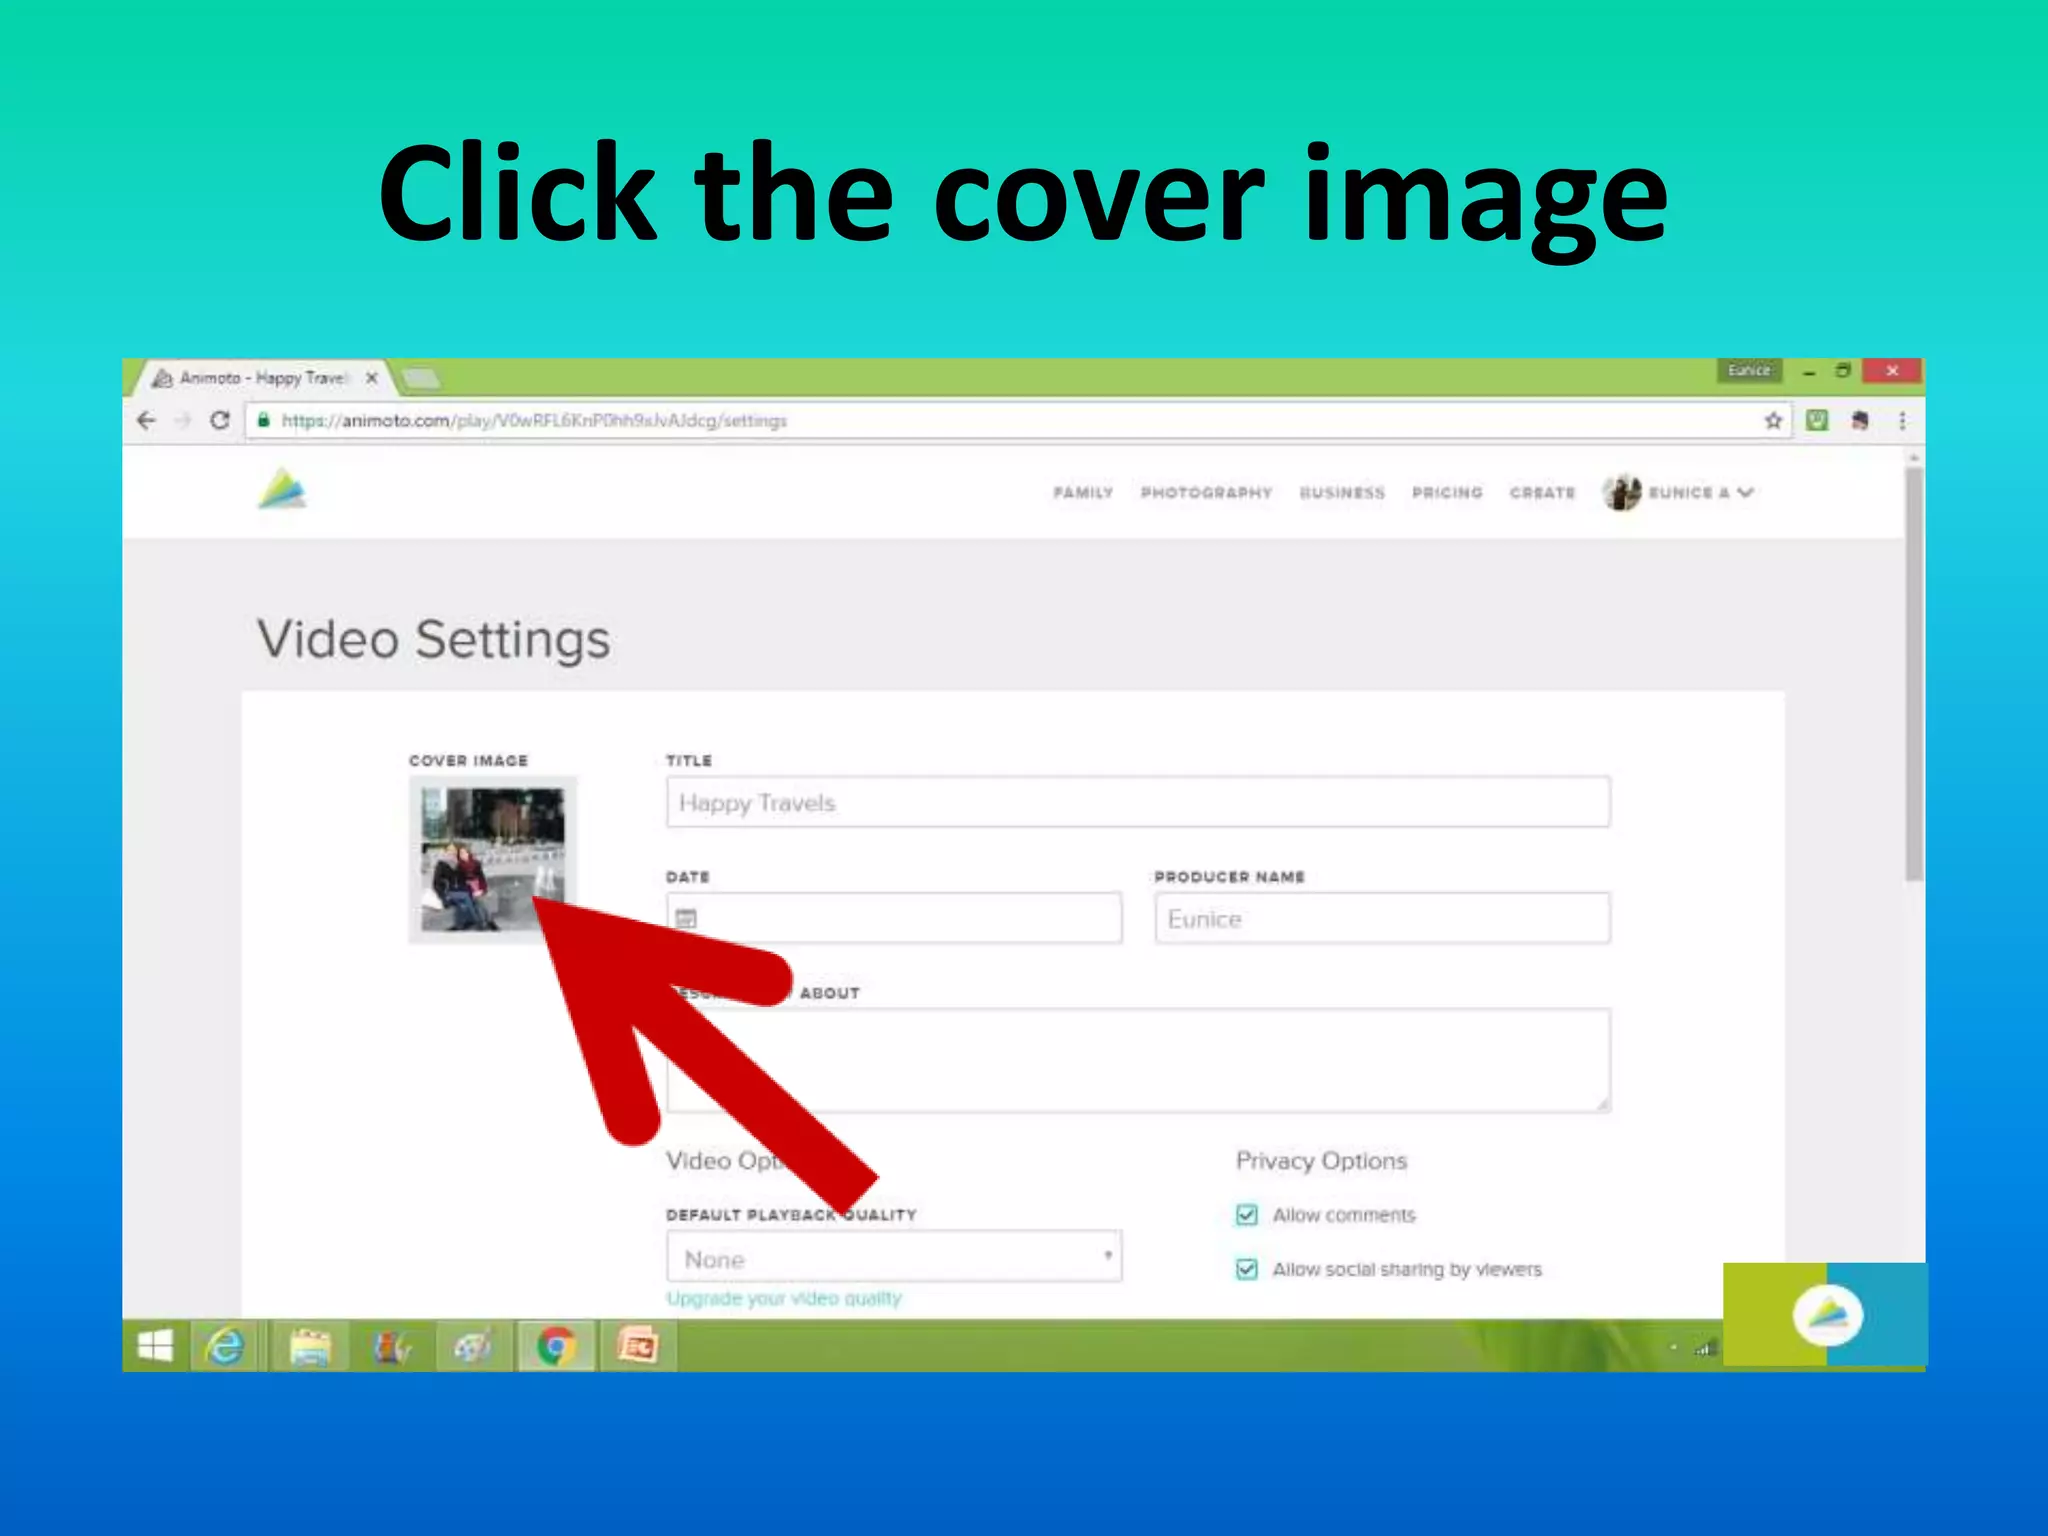Open a new browser tab

(x=421, y=378)
